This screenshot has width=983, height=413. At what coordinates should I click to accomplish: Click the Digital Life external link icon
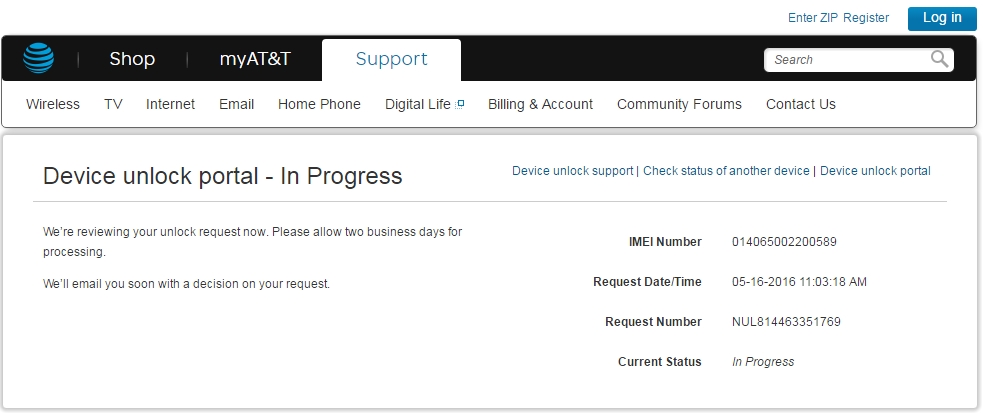pyautogui.click(x=460, y=104)
